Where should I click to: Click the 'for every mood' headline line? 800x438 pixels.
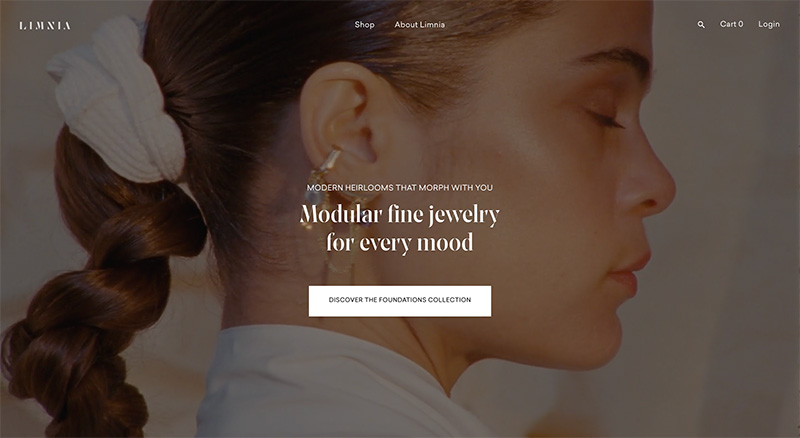pos(399,242)
